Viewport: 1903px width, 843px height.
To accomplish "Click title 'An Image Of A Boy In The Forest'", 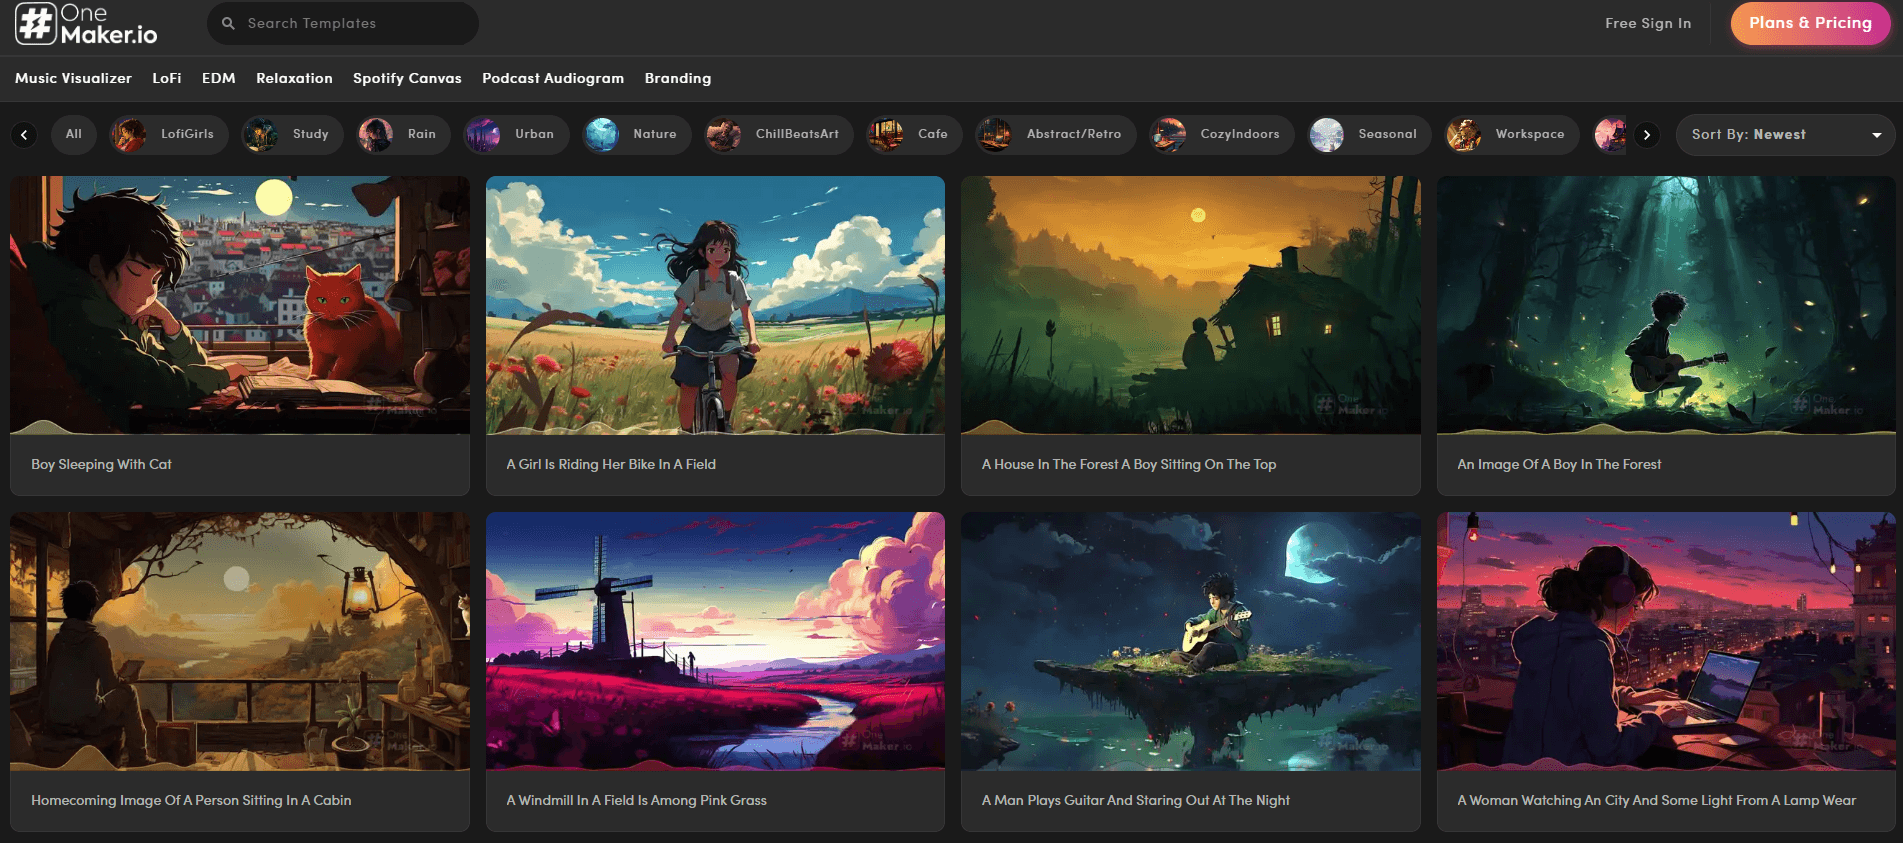I will (x=1559, y=464).
